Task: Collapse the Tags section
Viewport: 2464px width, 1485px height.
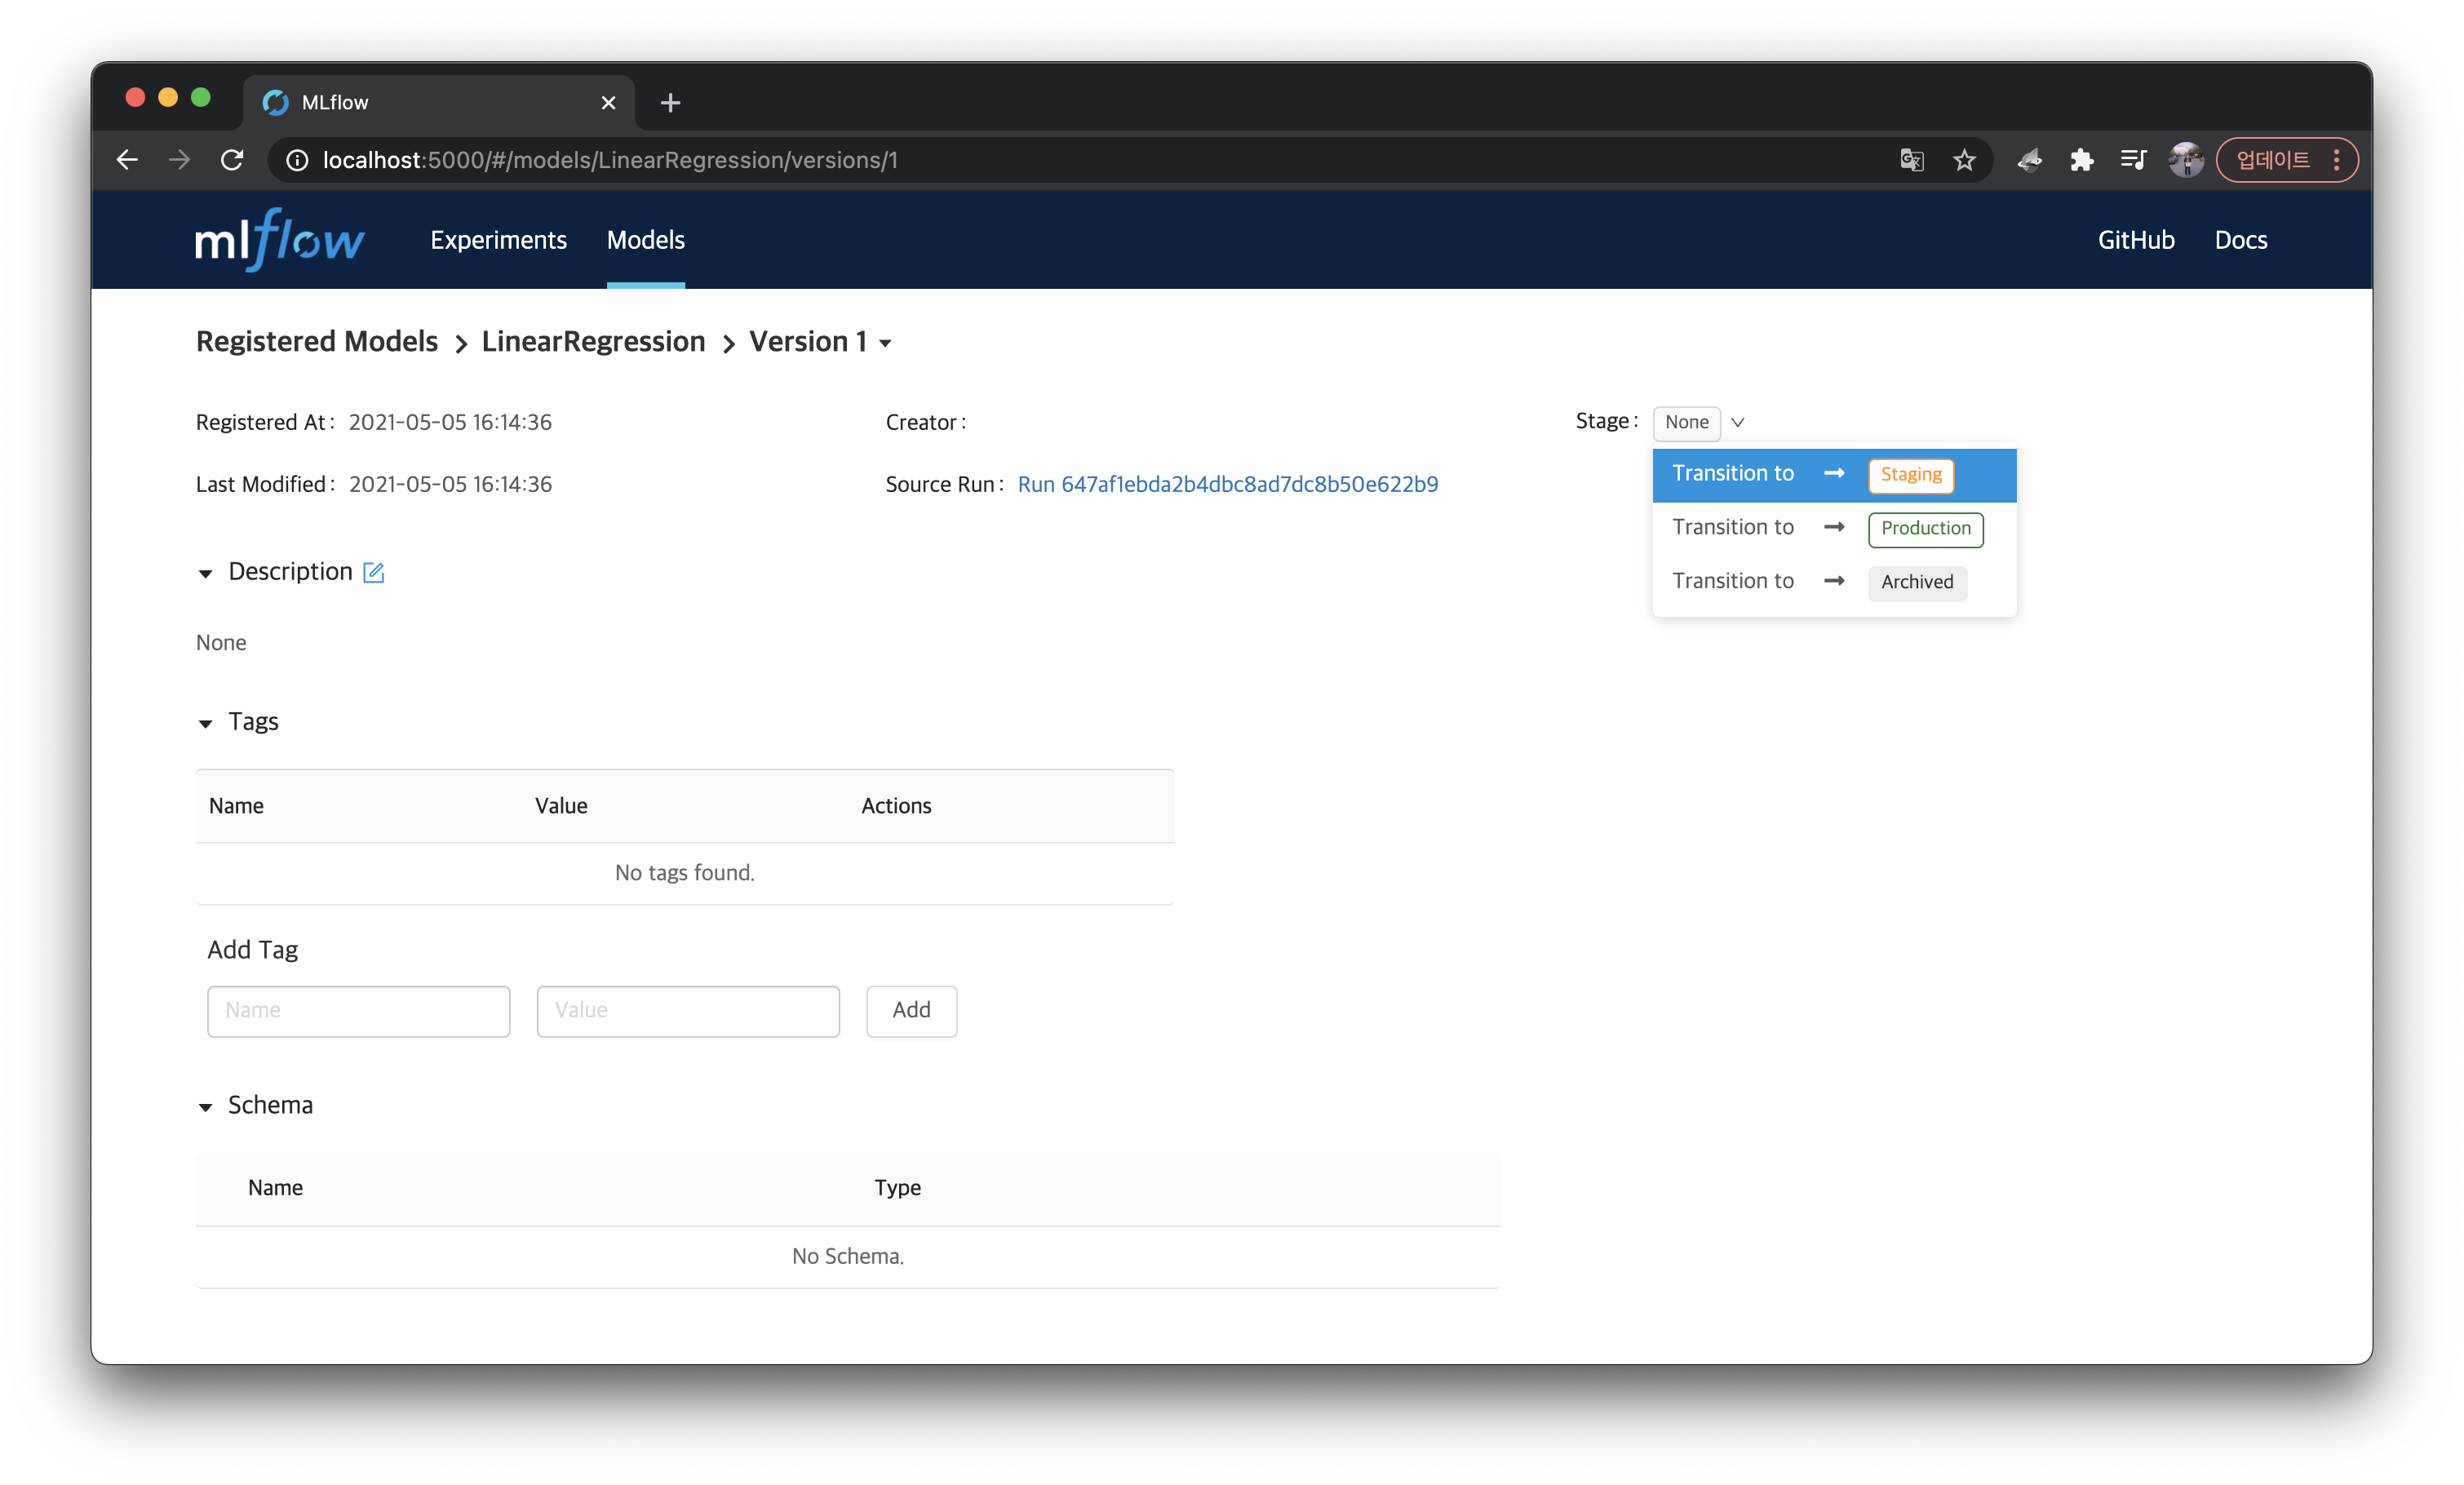Action: (x=206, y=723)
